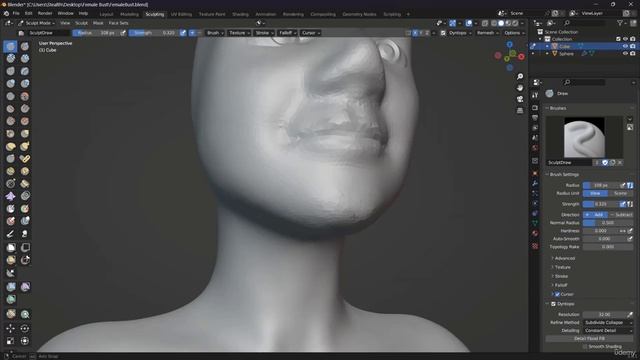Screen dimensions: 640x360
Task: Toggle viewport overlays button
Action: (x=469, y=23)
